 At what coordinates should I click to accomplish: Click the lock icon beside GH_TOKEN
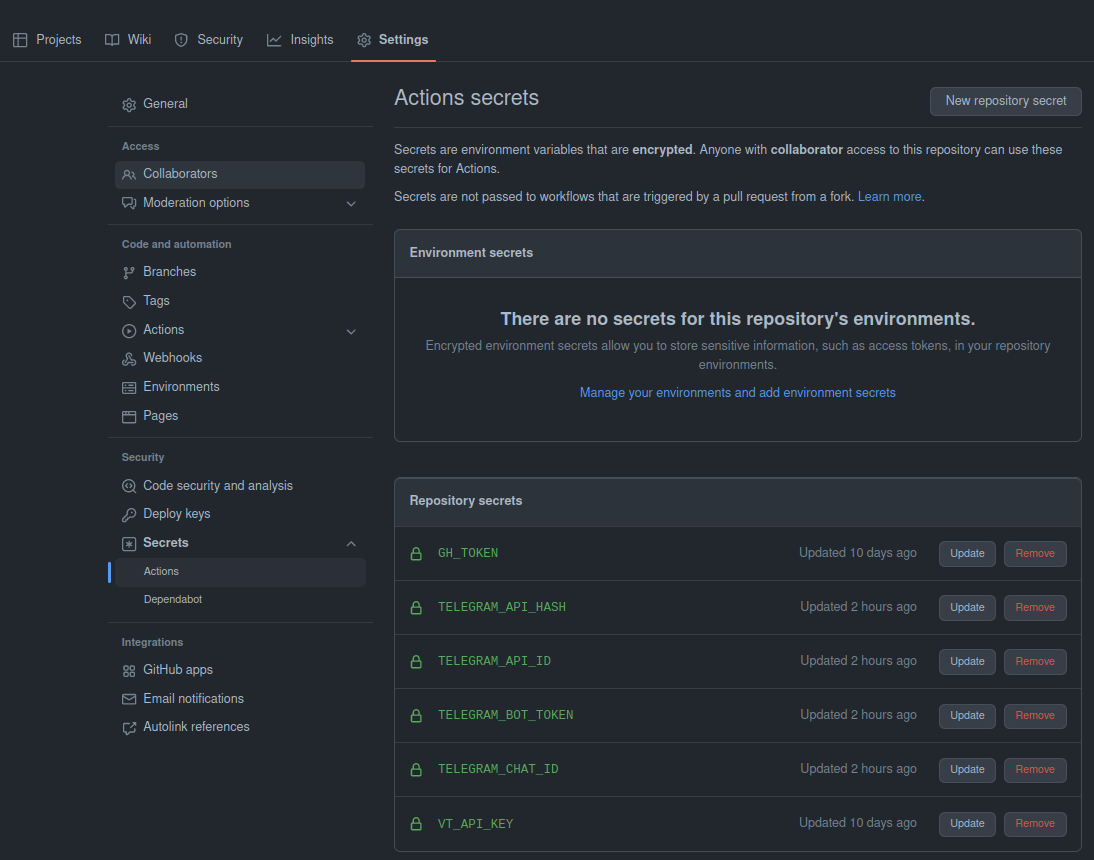tap(416, 553)
